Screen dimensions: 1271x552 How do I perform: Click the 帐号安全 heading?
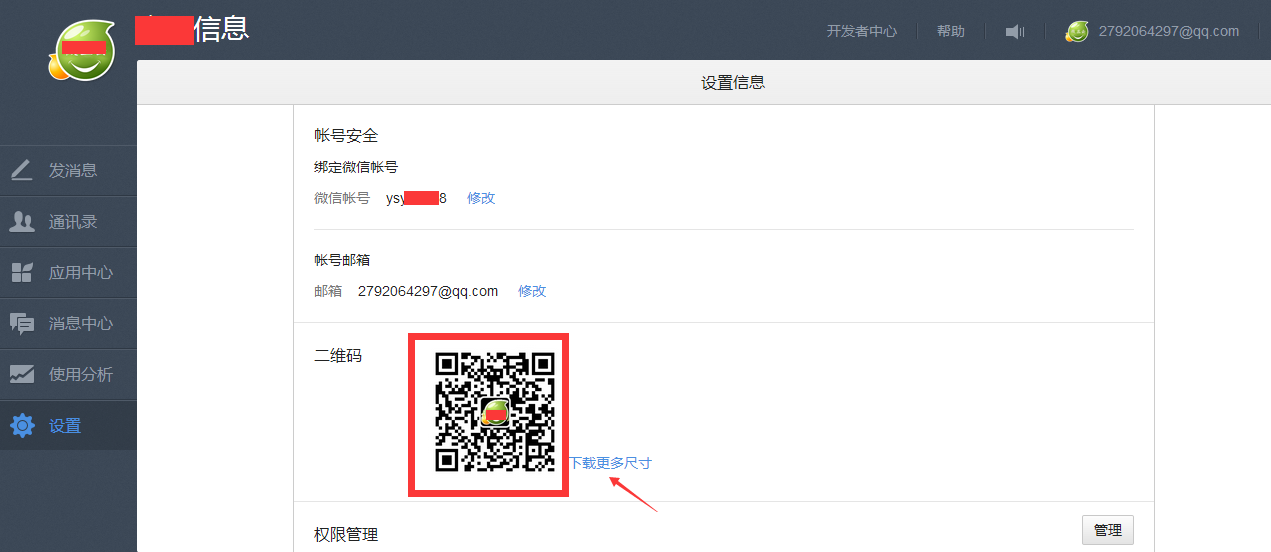coord(346,135)
